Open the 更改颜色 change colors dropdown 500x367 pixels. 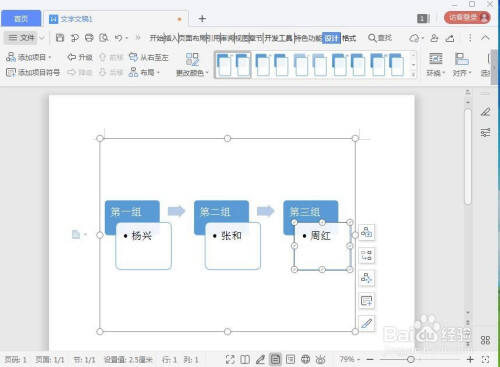pos(192,65)
